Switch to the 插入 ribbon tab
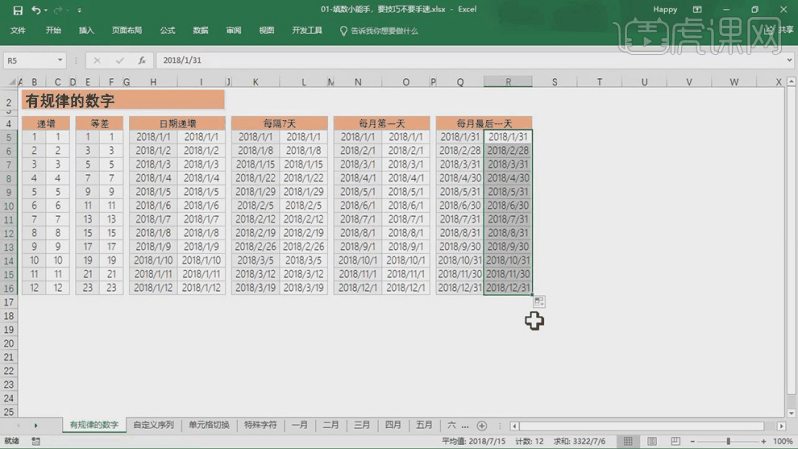Viewport: 798px width, 449px height. pyautogui.click(x=86, y=31)
